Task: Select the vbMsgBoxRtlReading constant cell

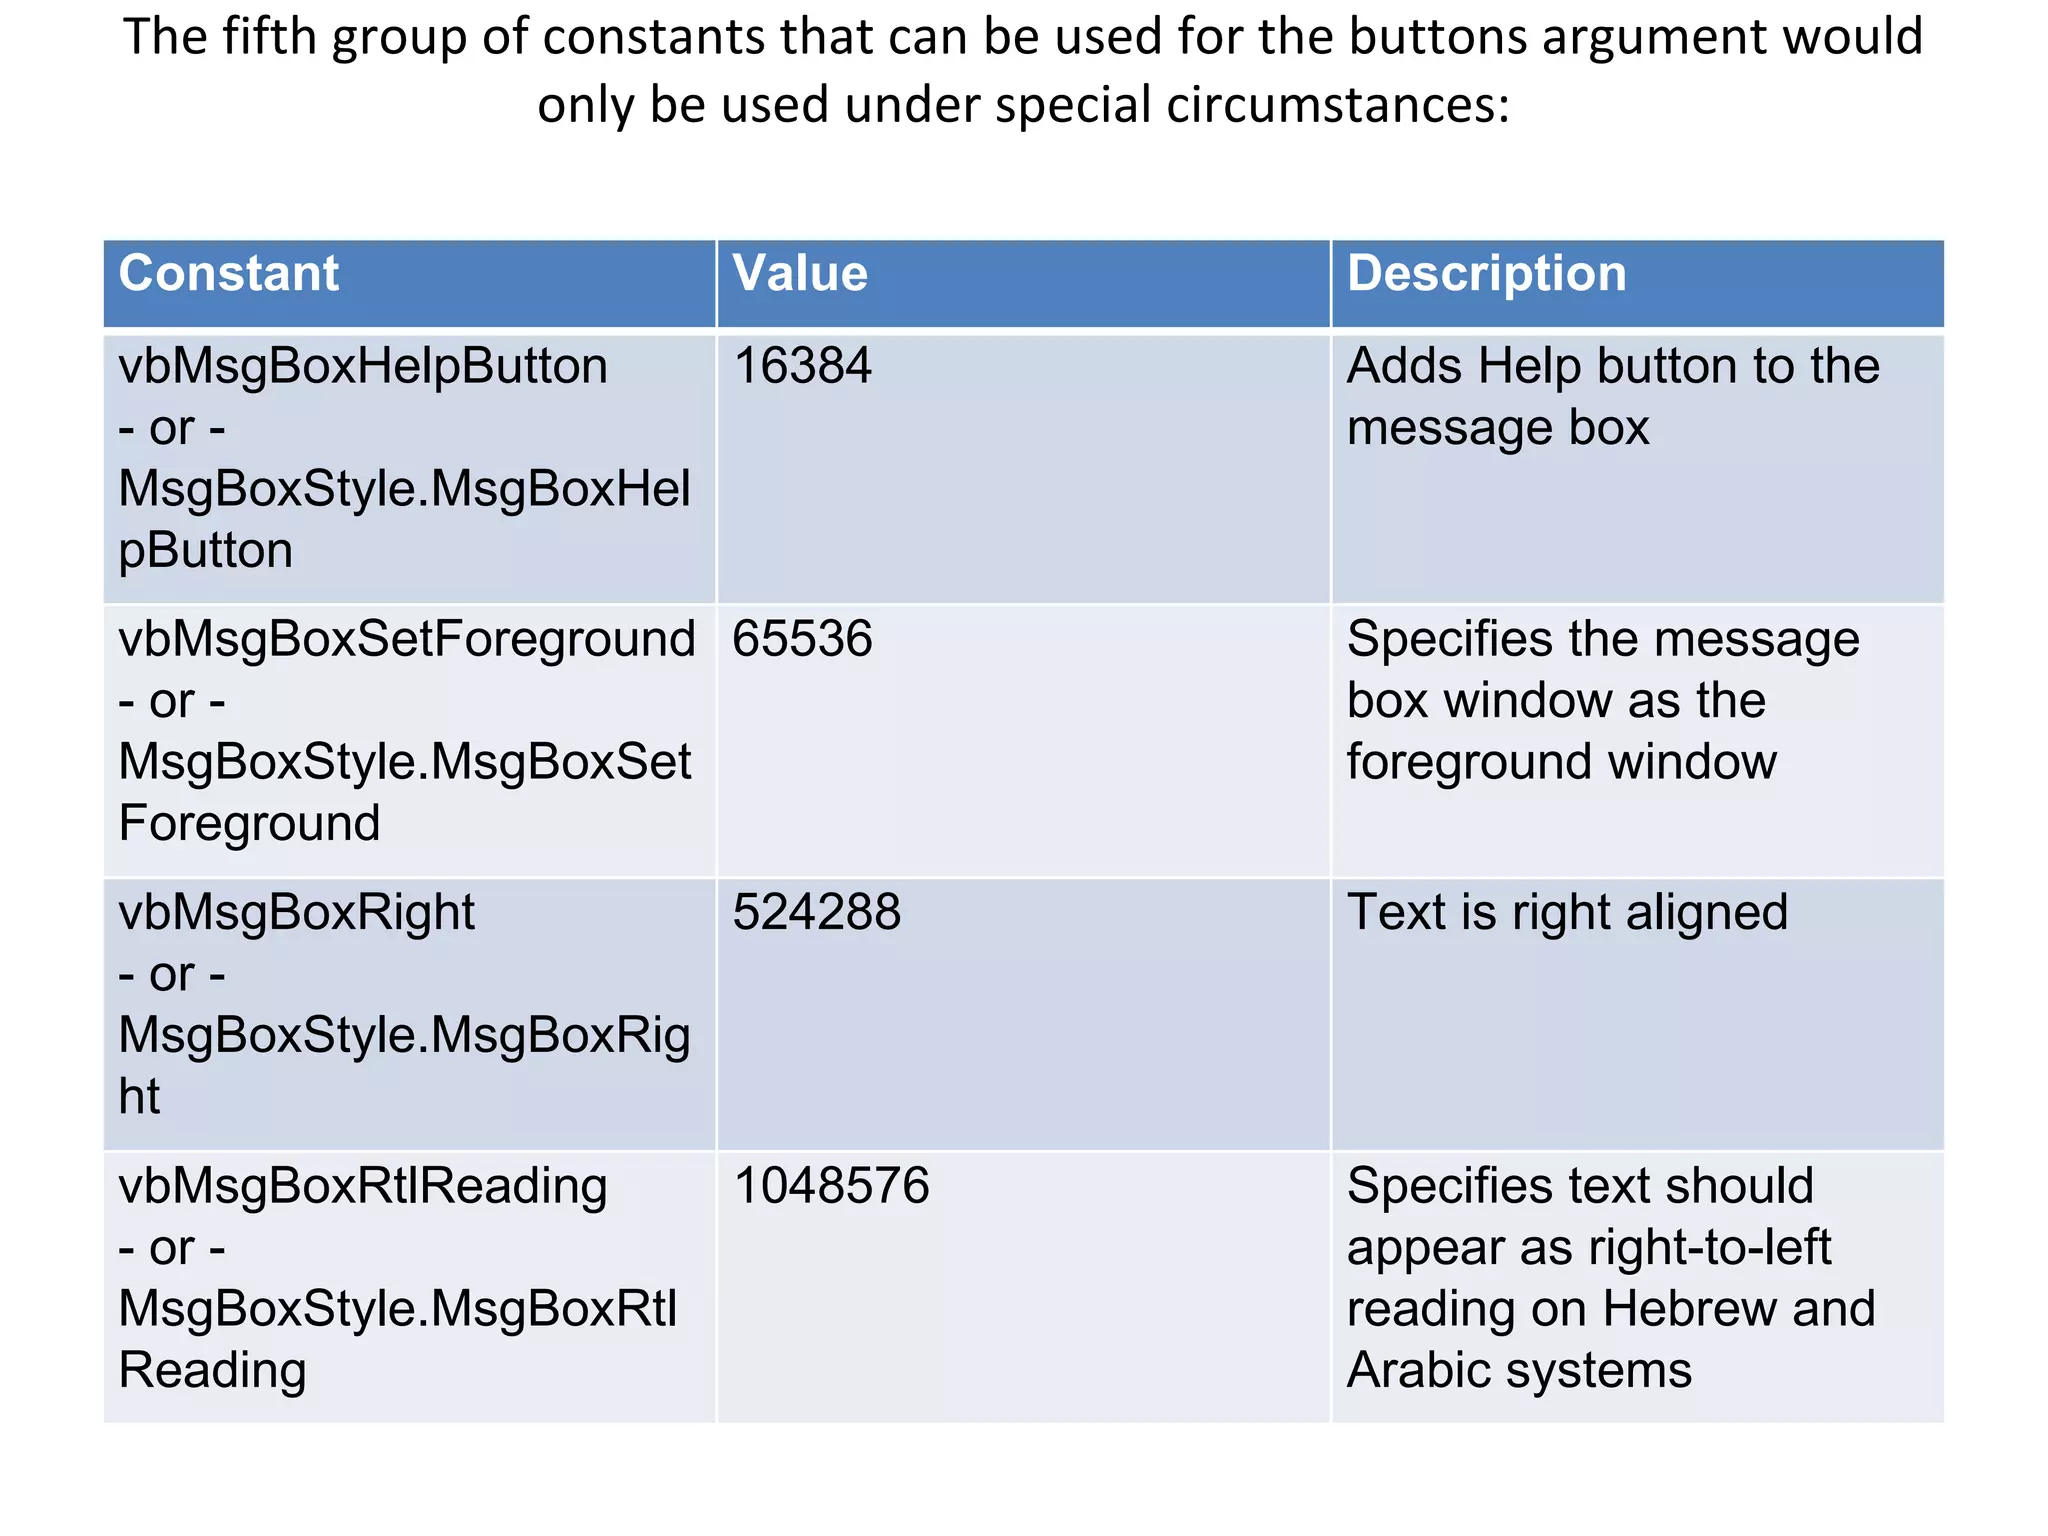Action: [x=410, y=1287]
